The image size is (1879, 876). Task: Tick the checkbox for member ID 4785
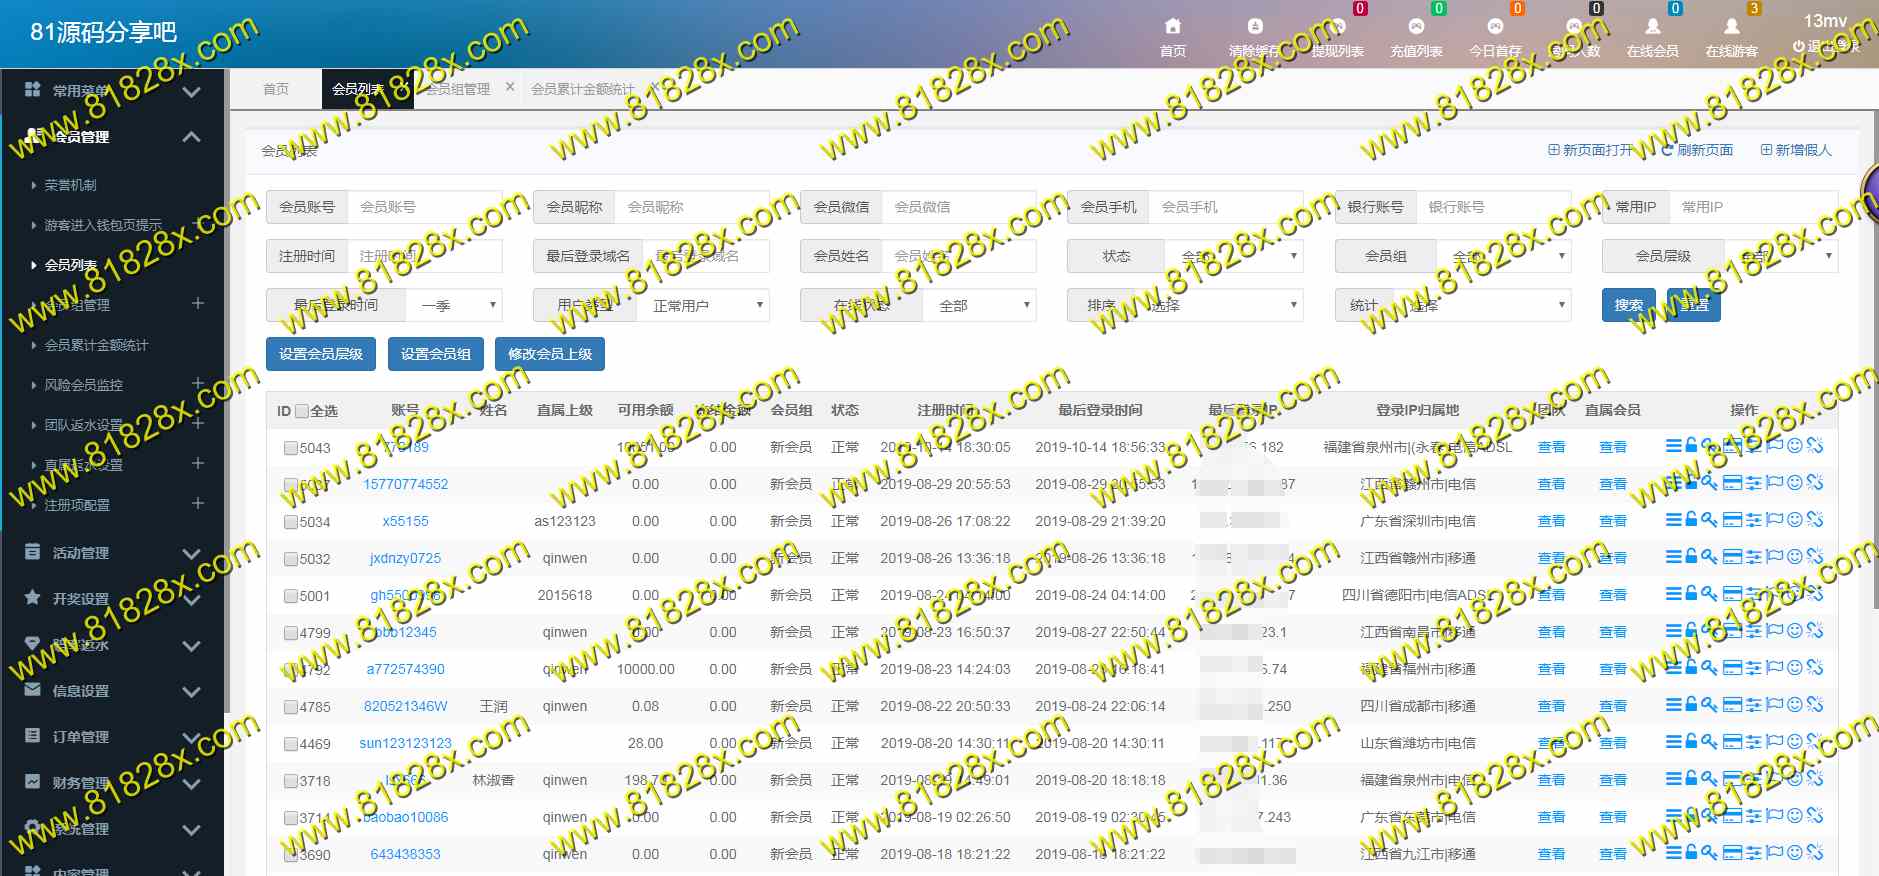click(x=291, y=707)
